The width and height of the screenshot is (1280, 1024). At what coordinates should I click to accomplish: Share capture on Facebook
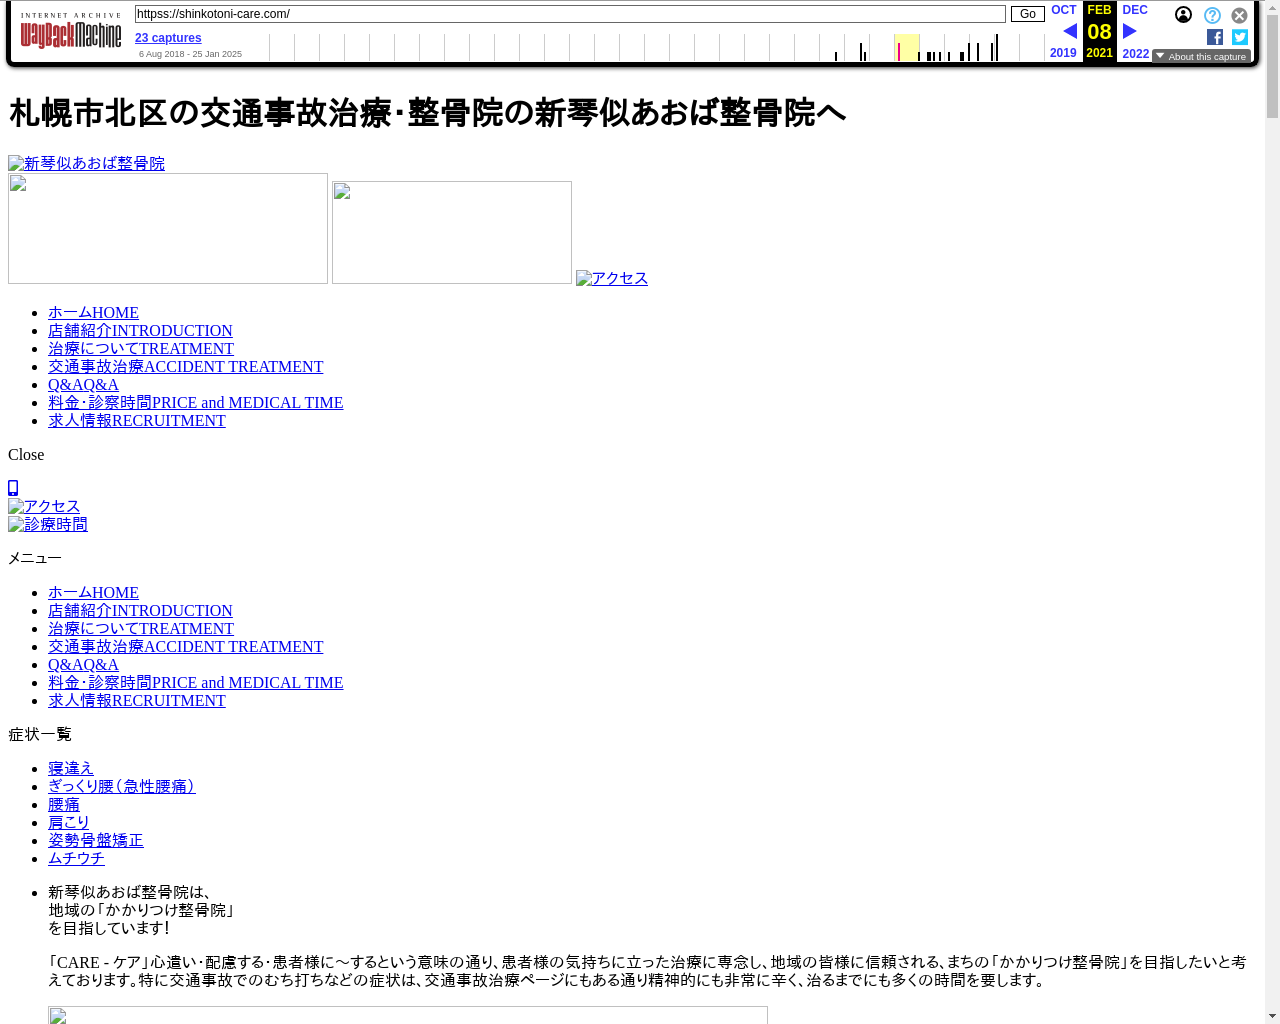point(1215,37)
